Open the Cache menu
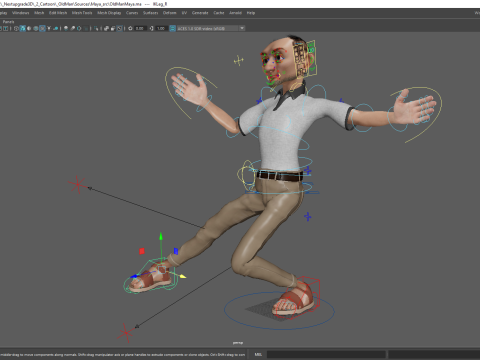The width and height of the screenshot is (480, 360). (x=219, y=13)
